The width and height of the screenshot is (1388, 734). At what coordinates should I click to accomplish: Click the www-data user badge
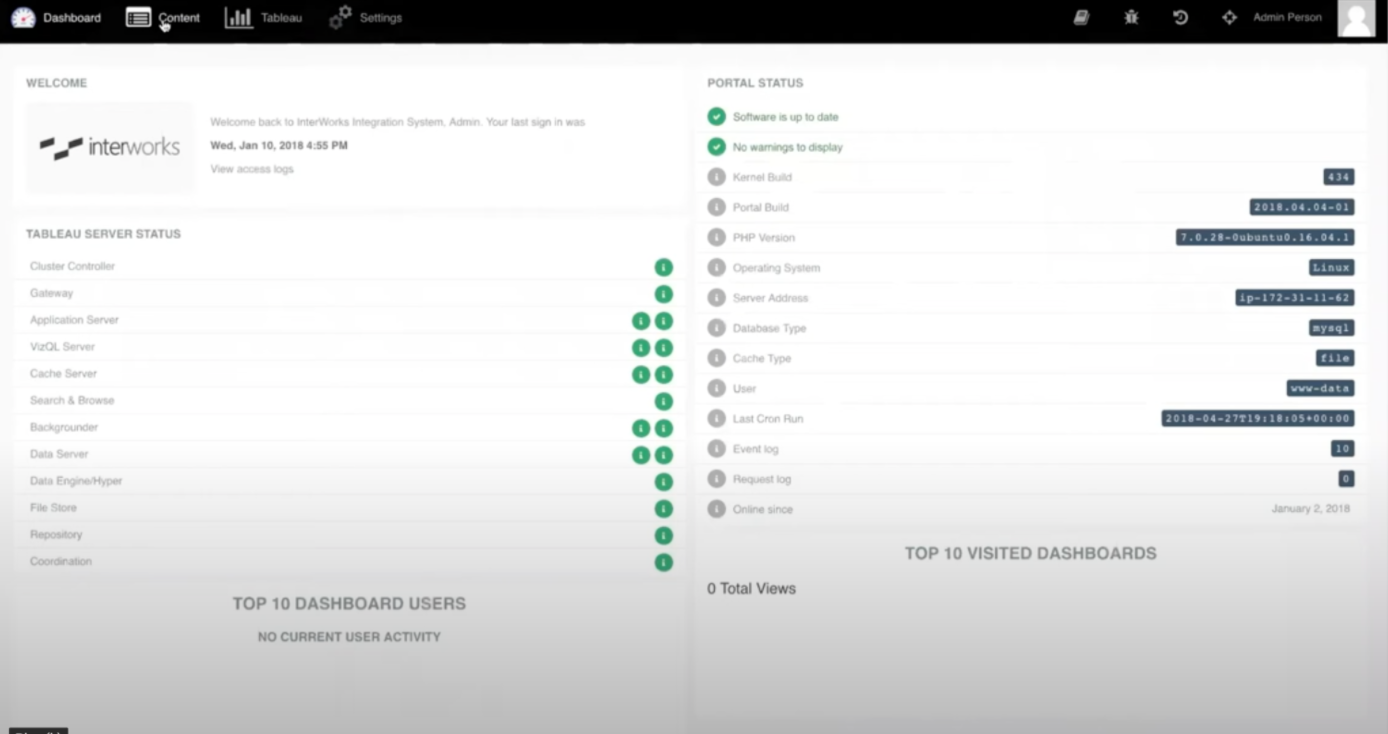coord(1320,388)
